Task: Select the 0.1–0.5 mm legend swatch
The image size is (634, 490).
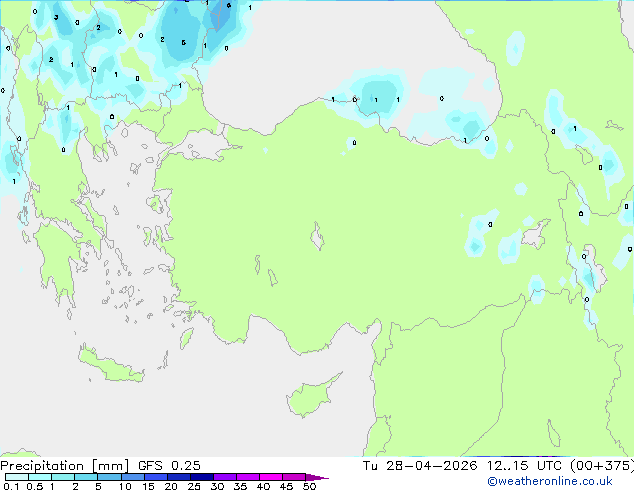Action: tap(17, 477)
